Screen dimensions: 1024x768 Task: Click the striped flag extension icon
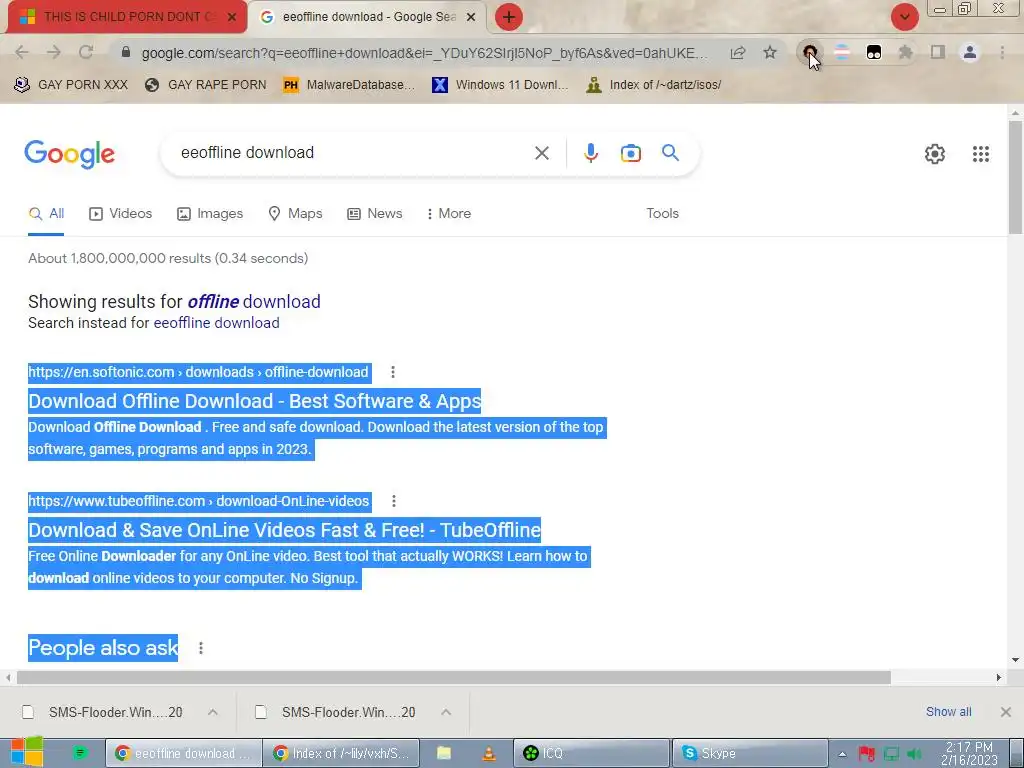pyautogui.click(x=842, y=53)
